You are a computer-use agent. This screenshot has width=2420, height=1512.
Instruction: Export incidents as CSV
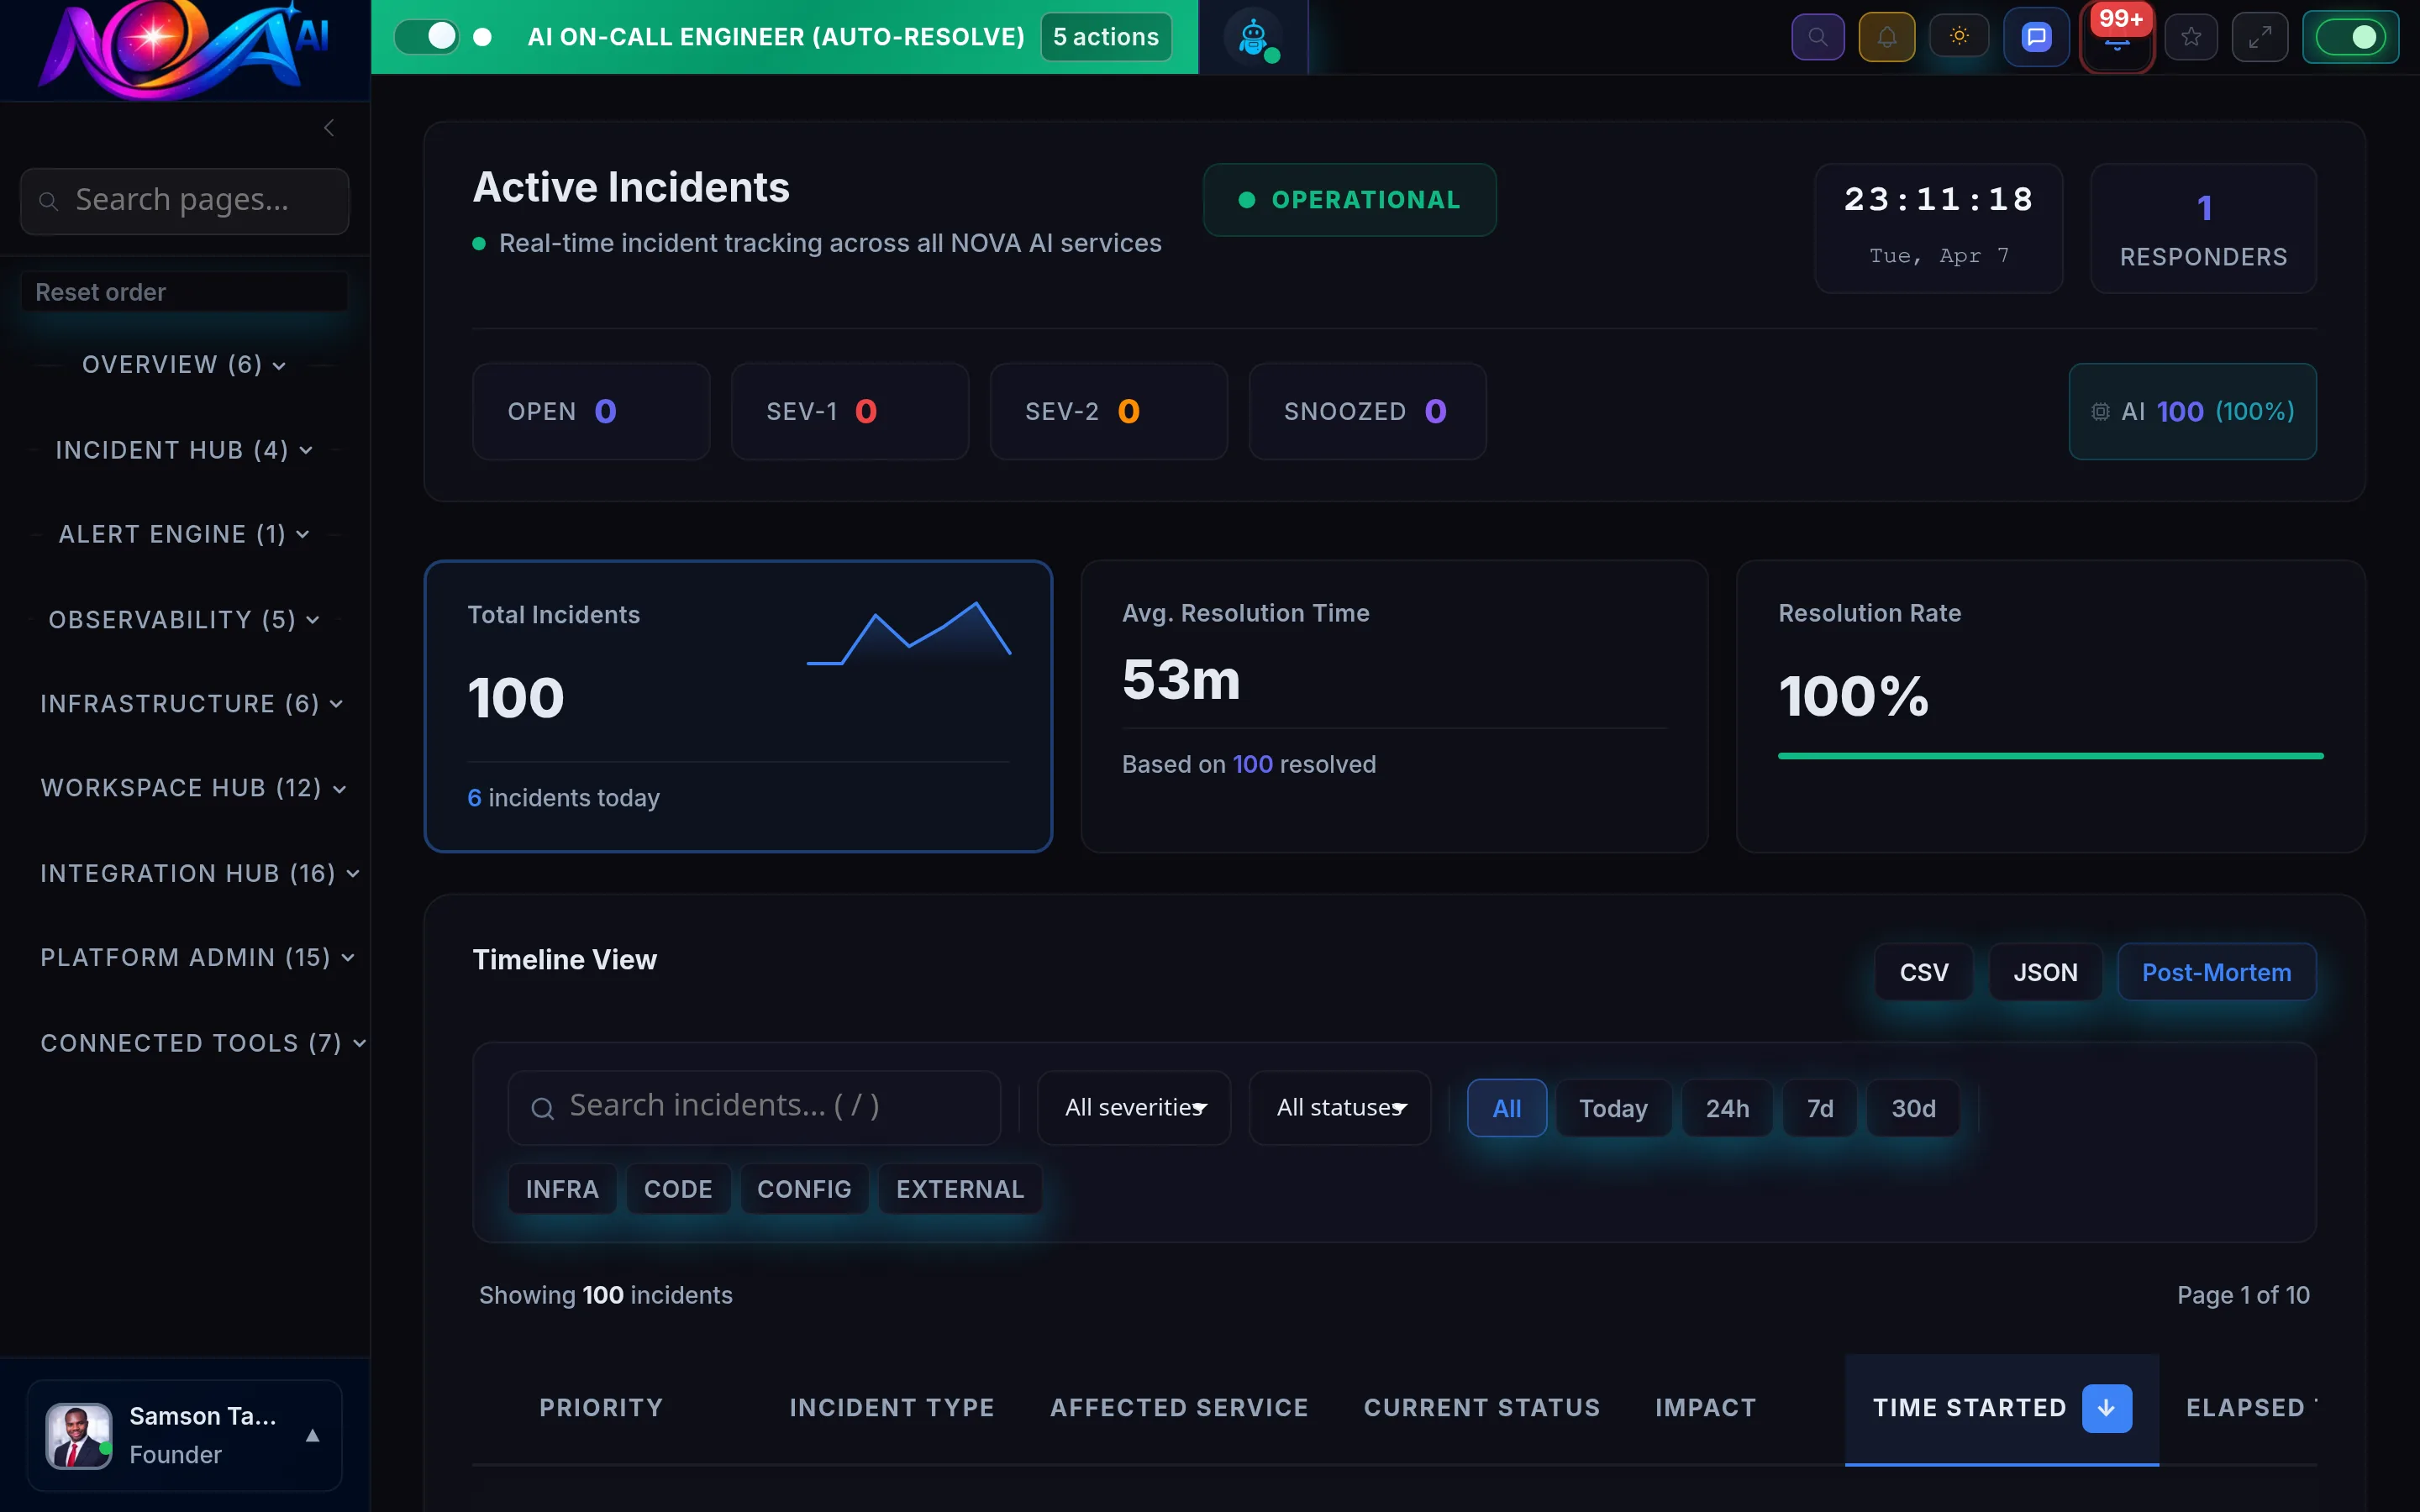click(1923, 971)
